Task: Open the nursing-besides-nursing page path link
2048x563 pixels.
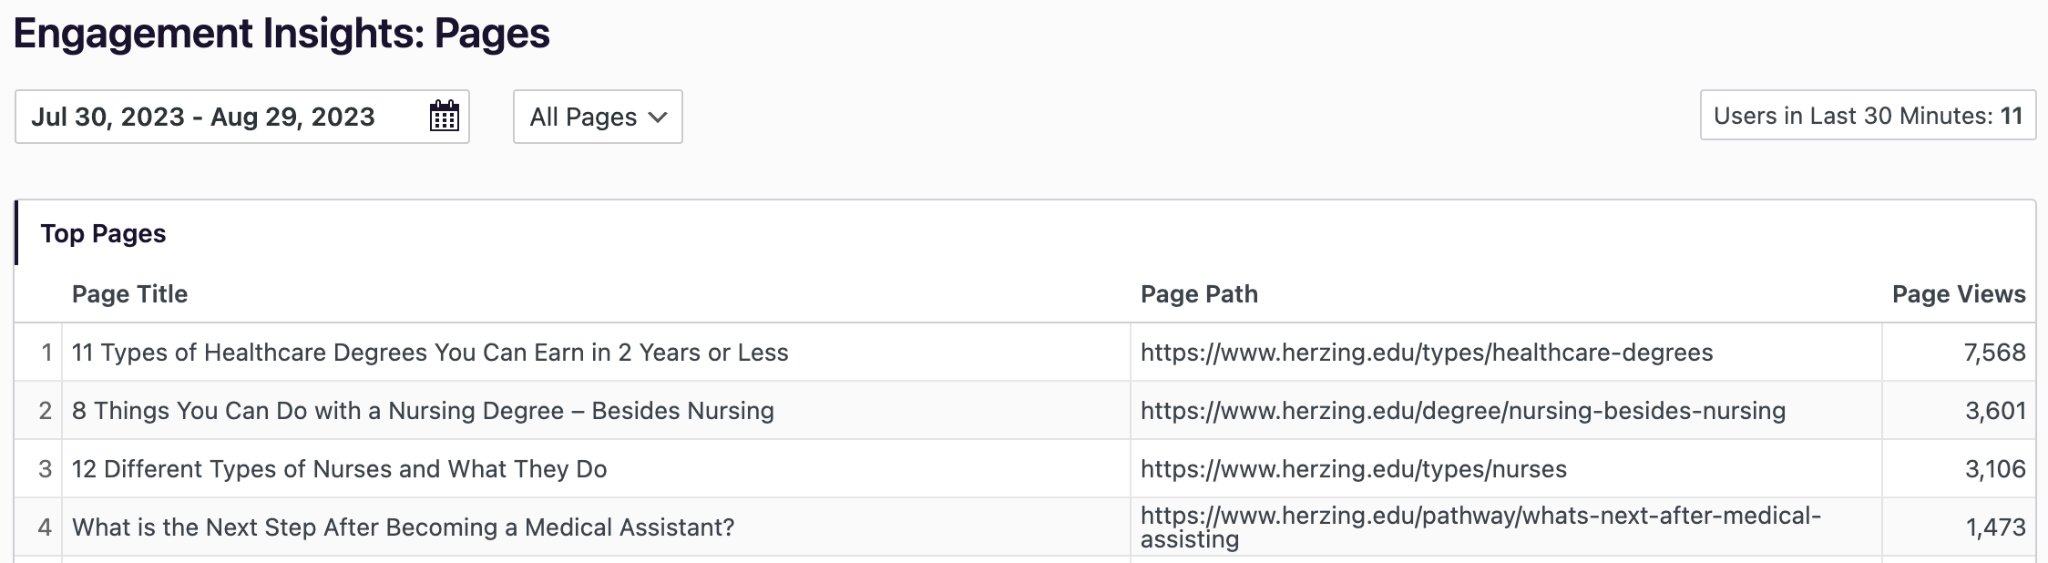Action: click(1462, 411)
